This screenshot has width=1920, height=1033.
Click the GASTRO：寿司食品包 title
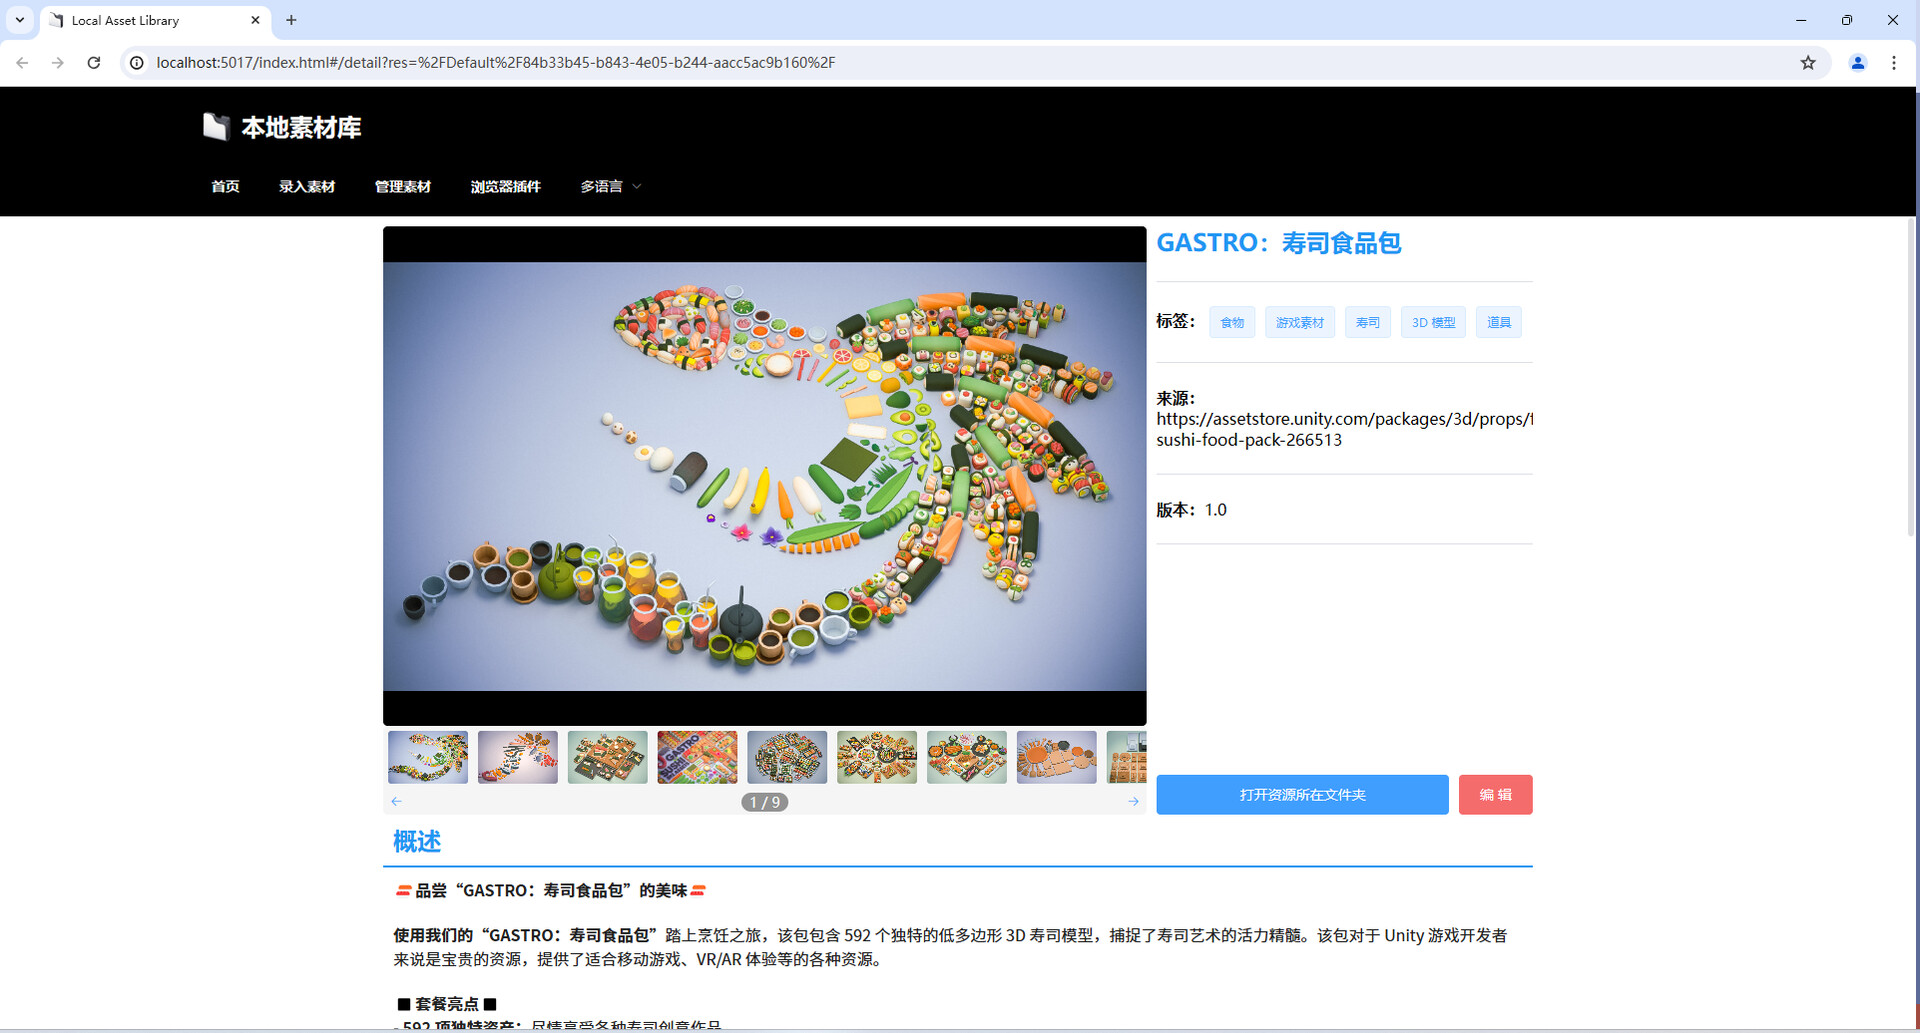click(1279, 243)
